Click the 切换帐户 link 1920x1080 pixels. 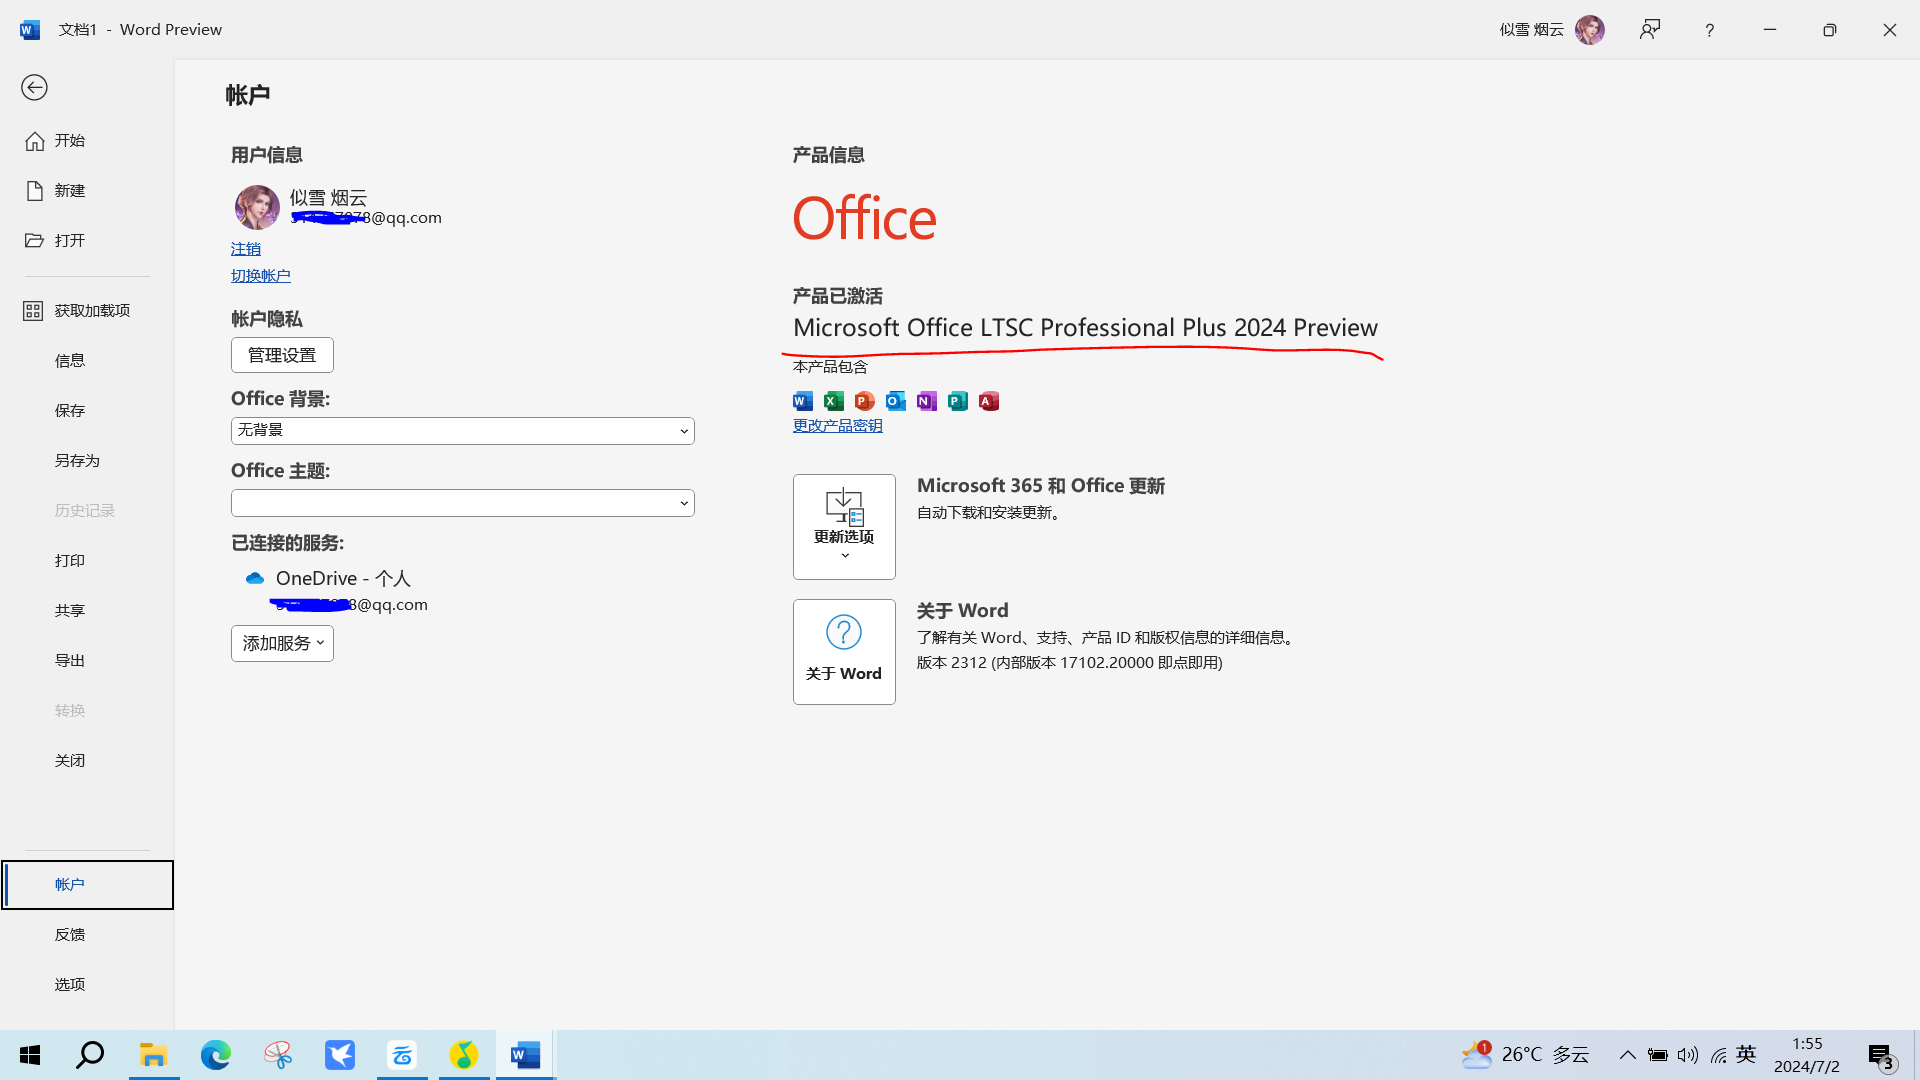(260, 276)
